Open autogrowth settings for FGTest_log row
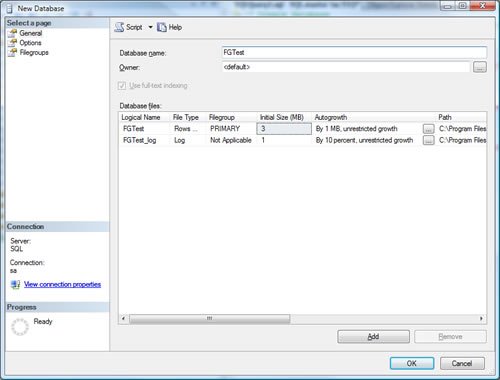 coord(429,140)
